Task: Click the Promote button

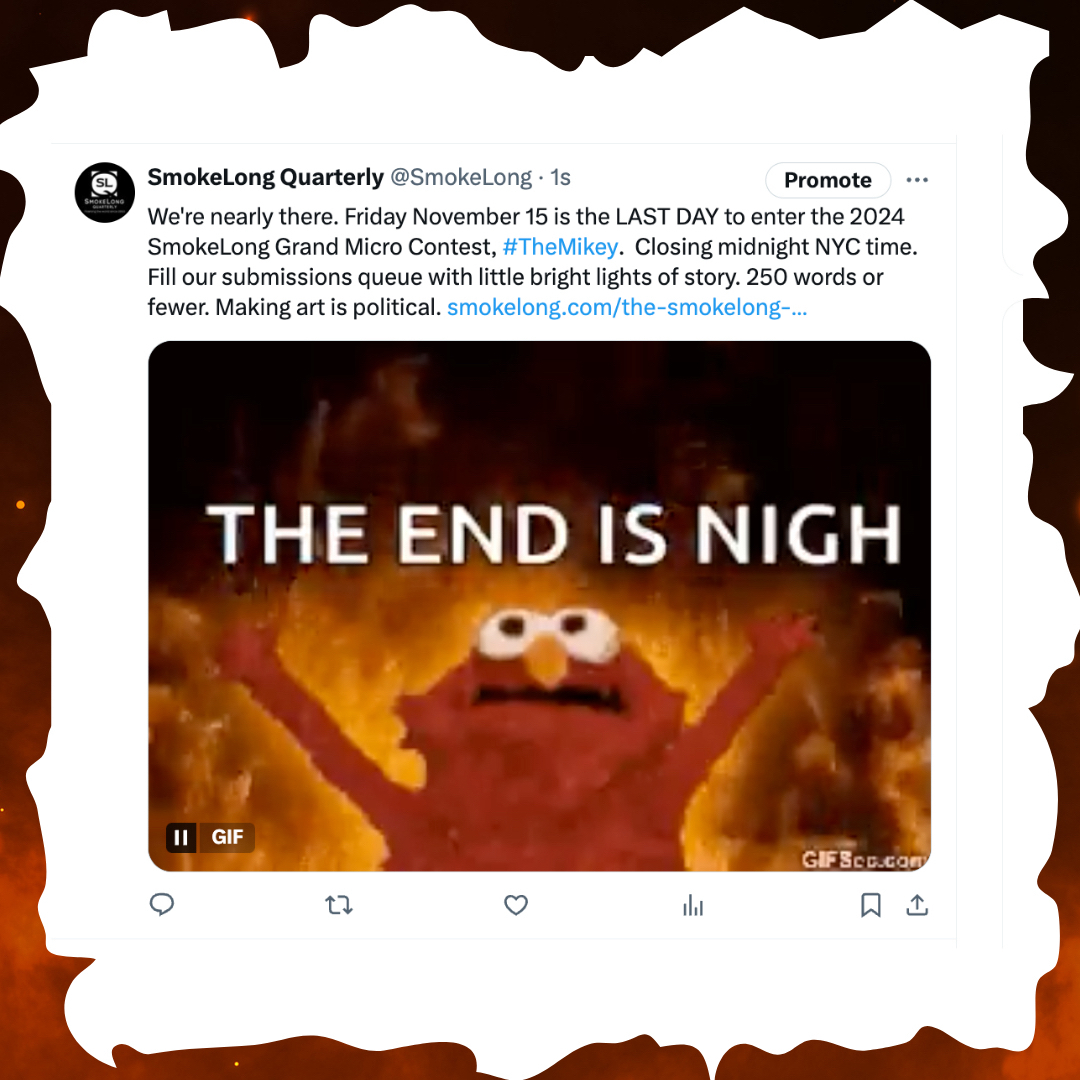Action: coord(828,180)
